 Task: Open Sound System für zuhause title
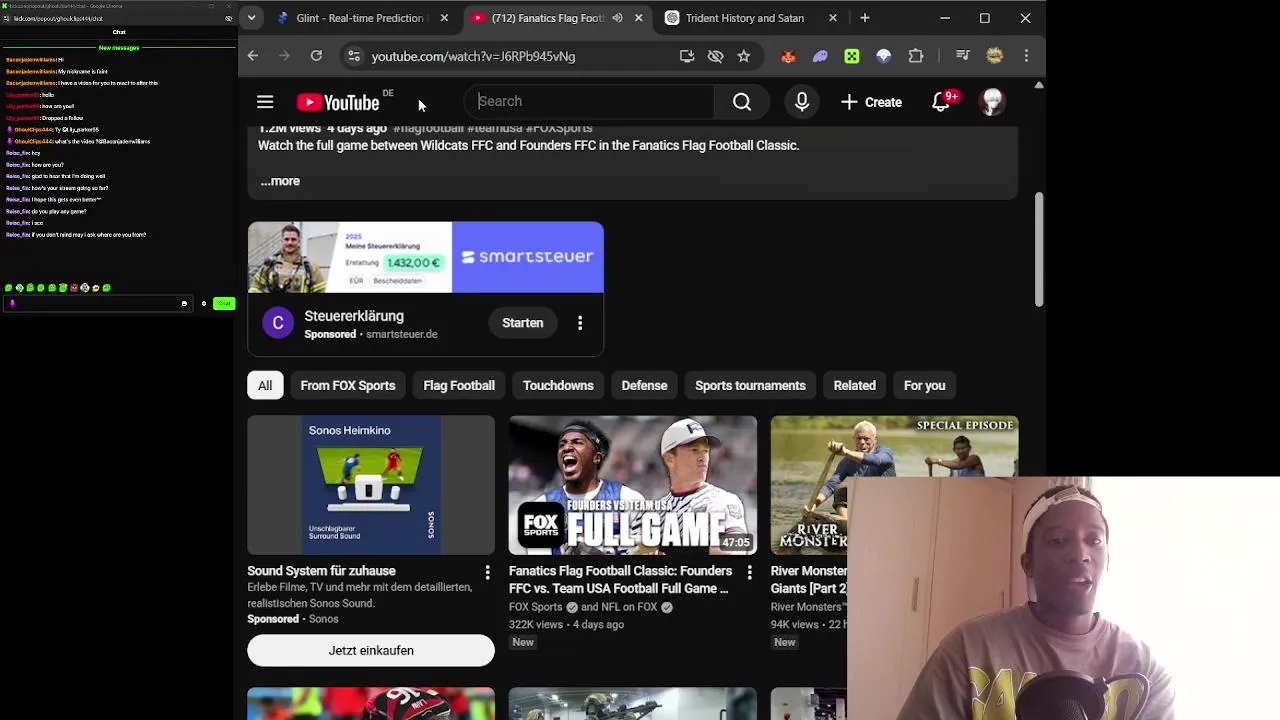(x=322, y=571)
